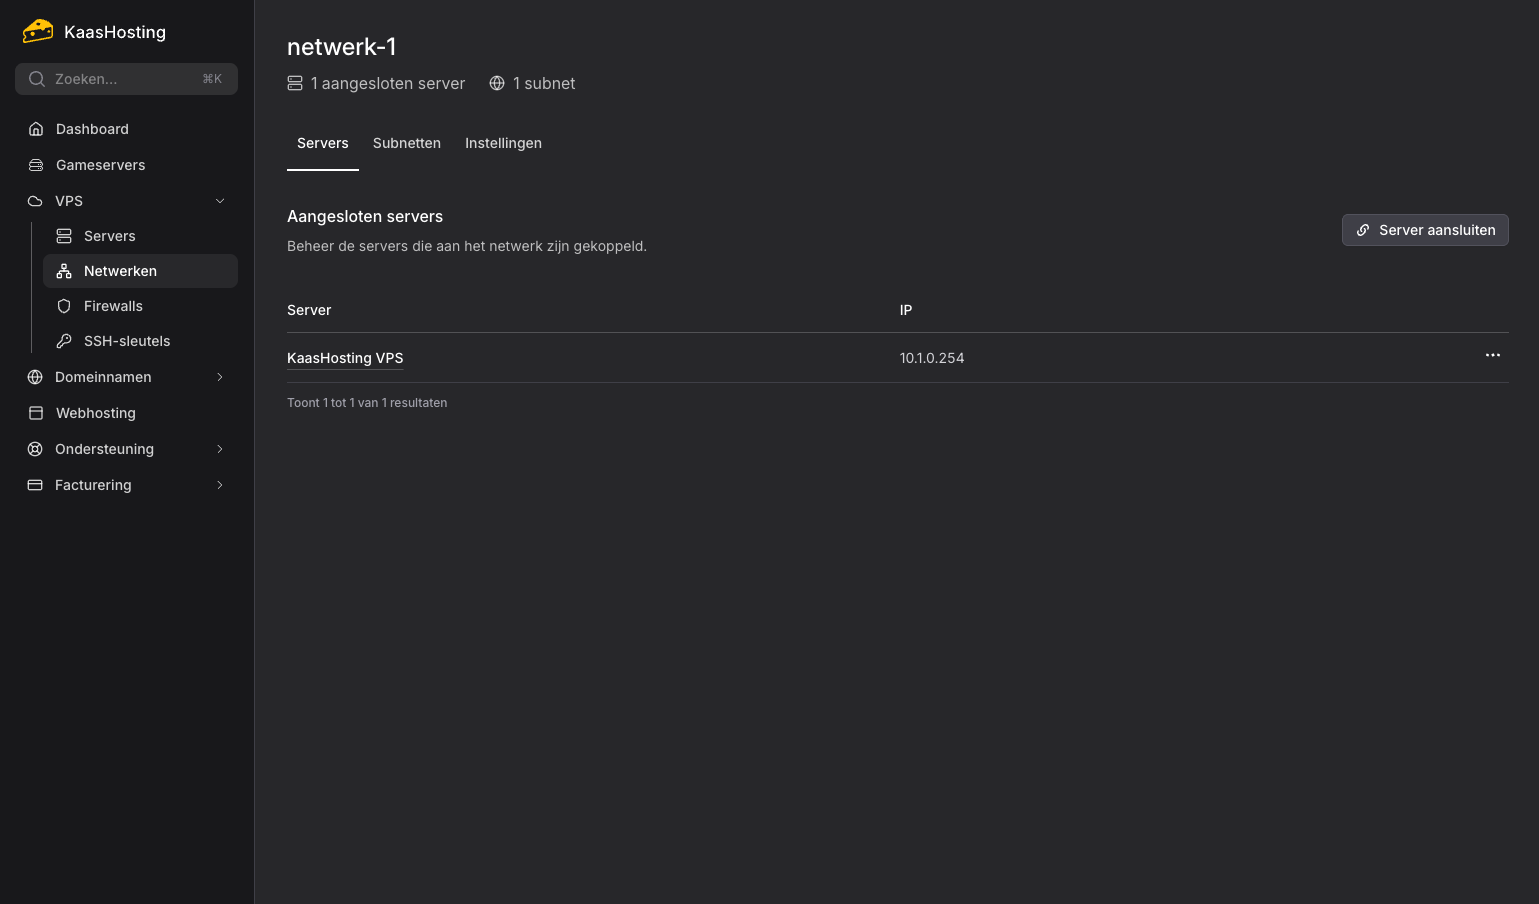
Task: Open the KaasHosting VPS server link
Action: click(x=345, y=358)
